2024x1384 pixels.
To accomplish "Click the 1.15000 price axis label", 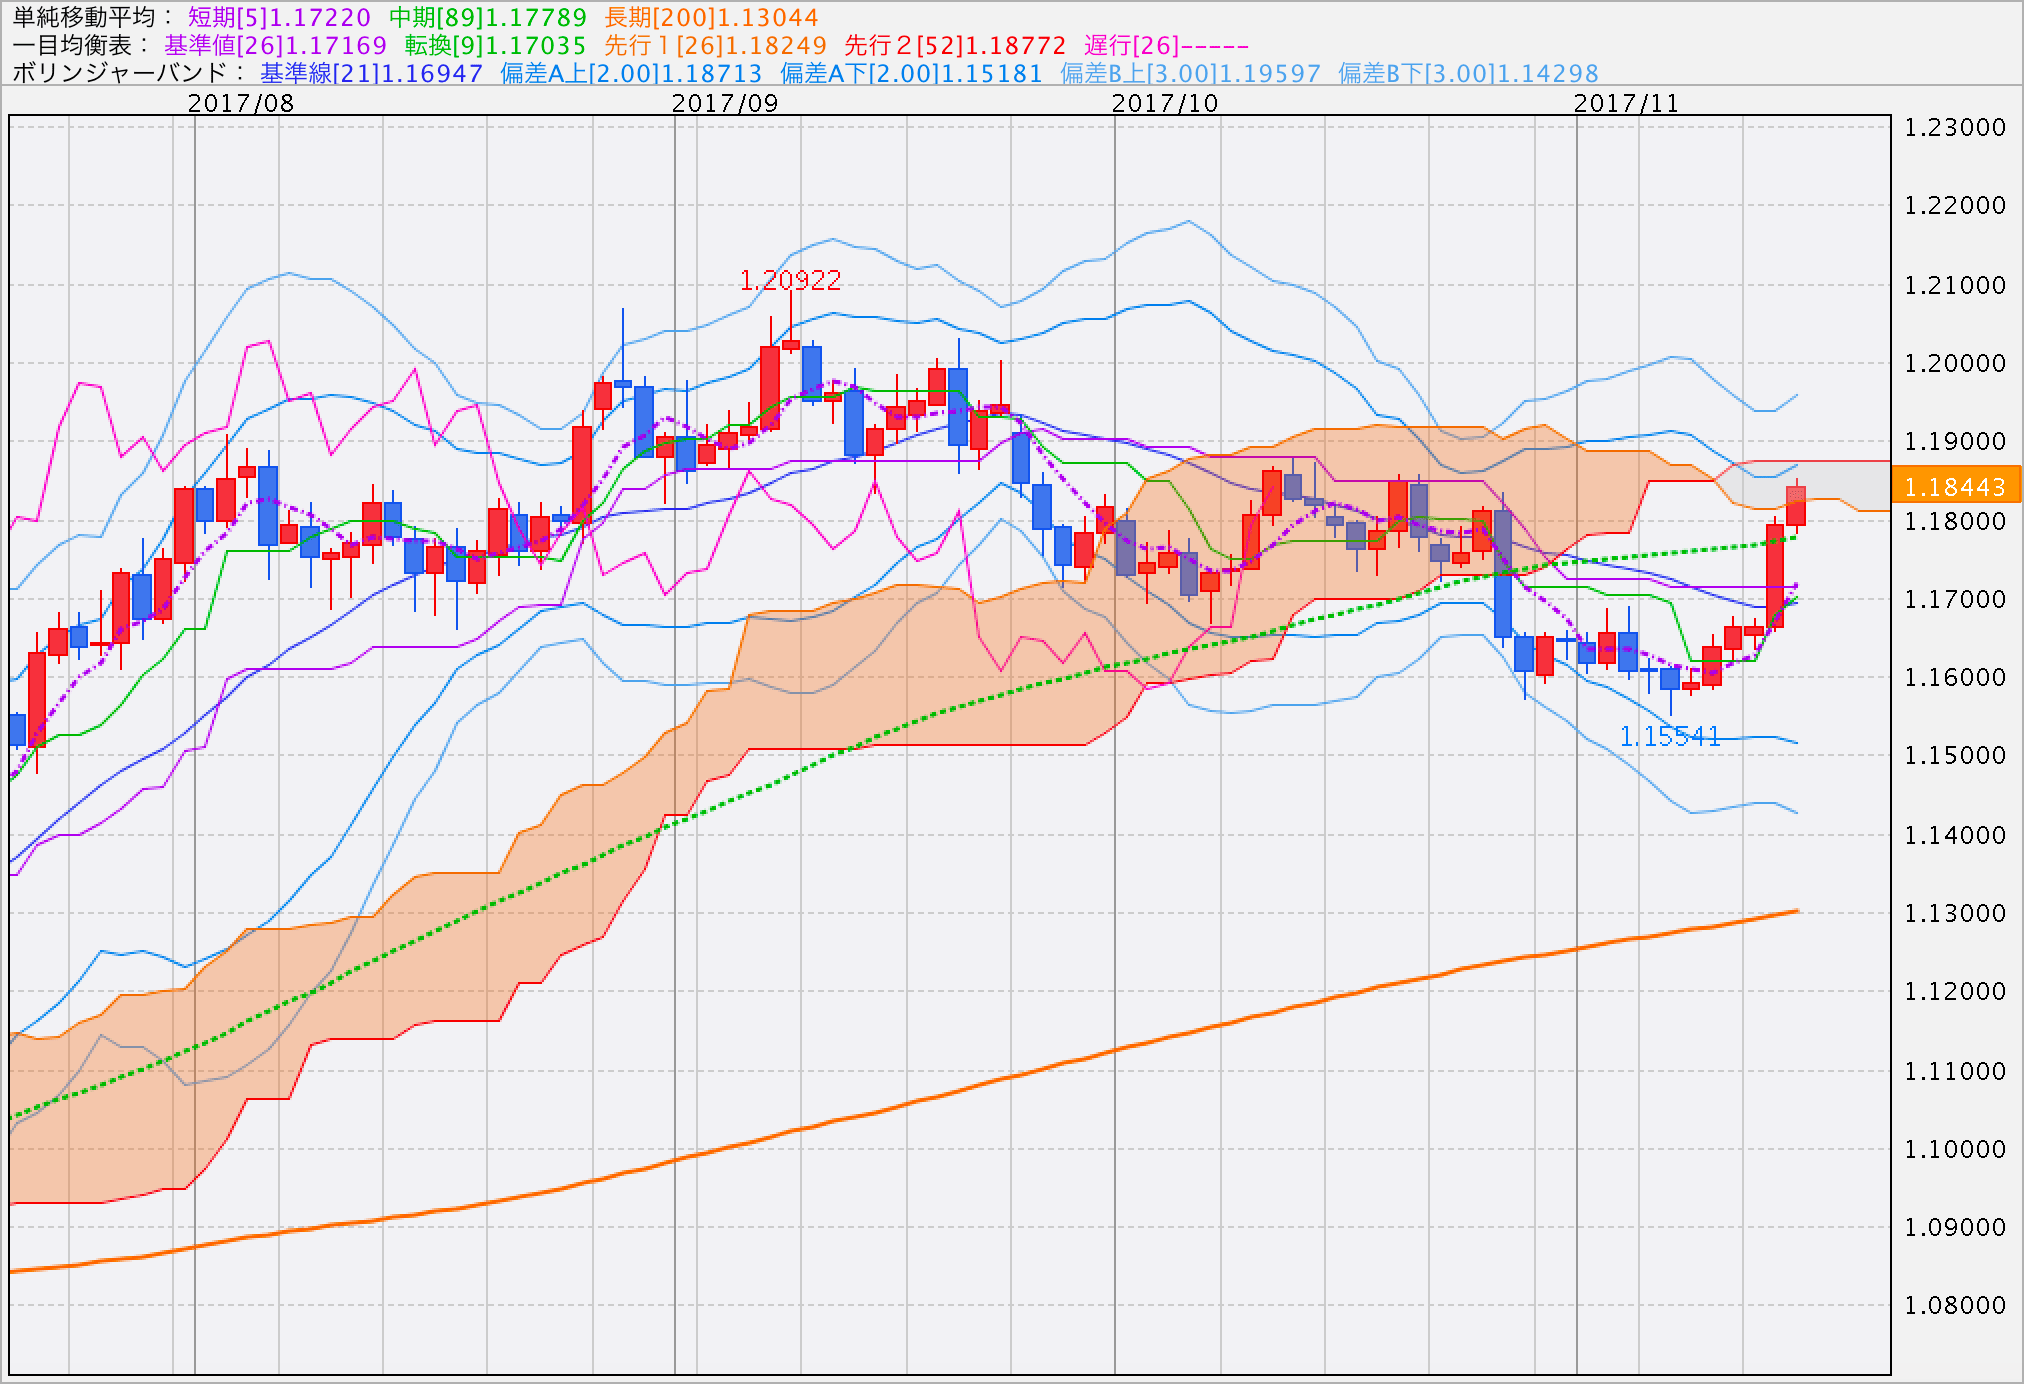I will point(1955,755).
